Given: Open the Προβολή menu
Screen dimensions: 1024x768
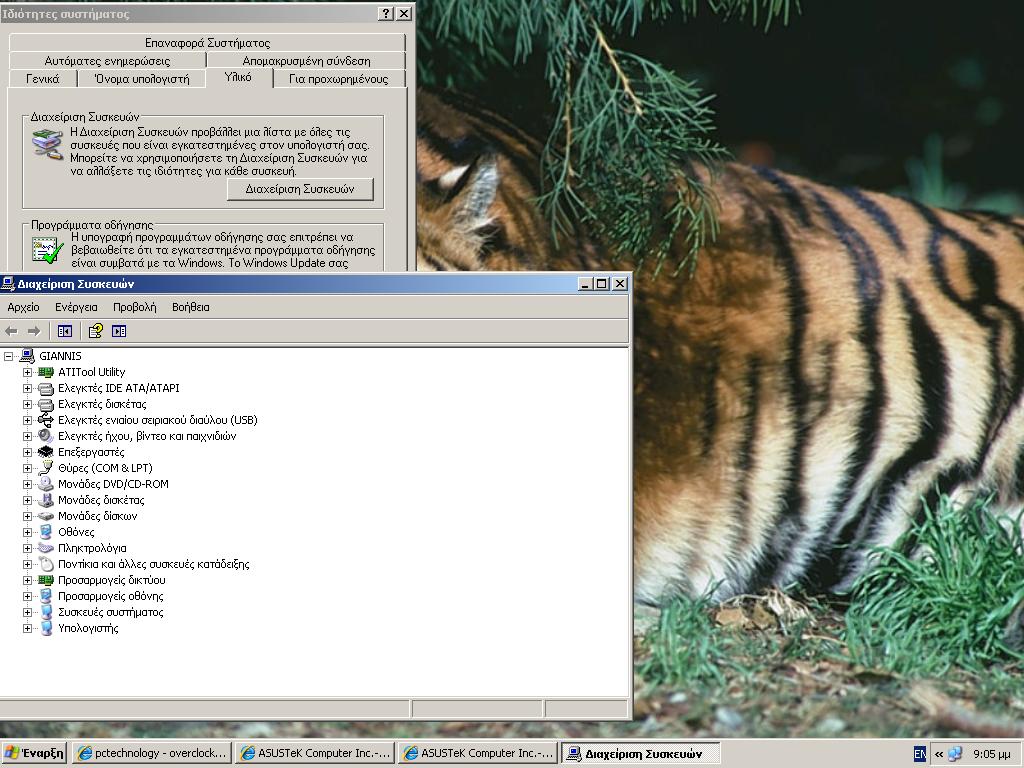Looking at the screenshot, I should [134, 307].
